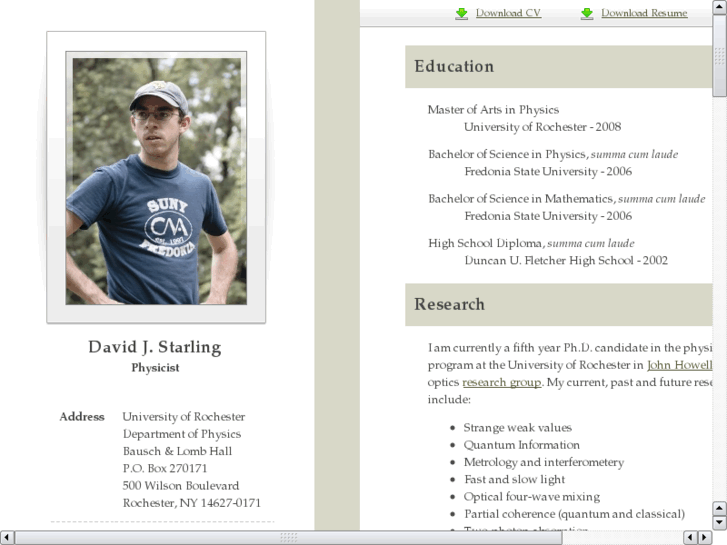727x545 pixels.
Task: Click 'Master of Arts in Physics' entry
Action: pos(493,110)
